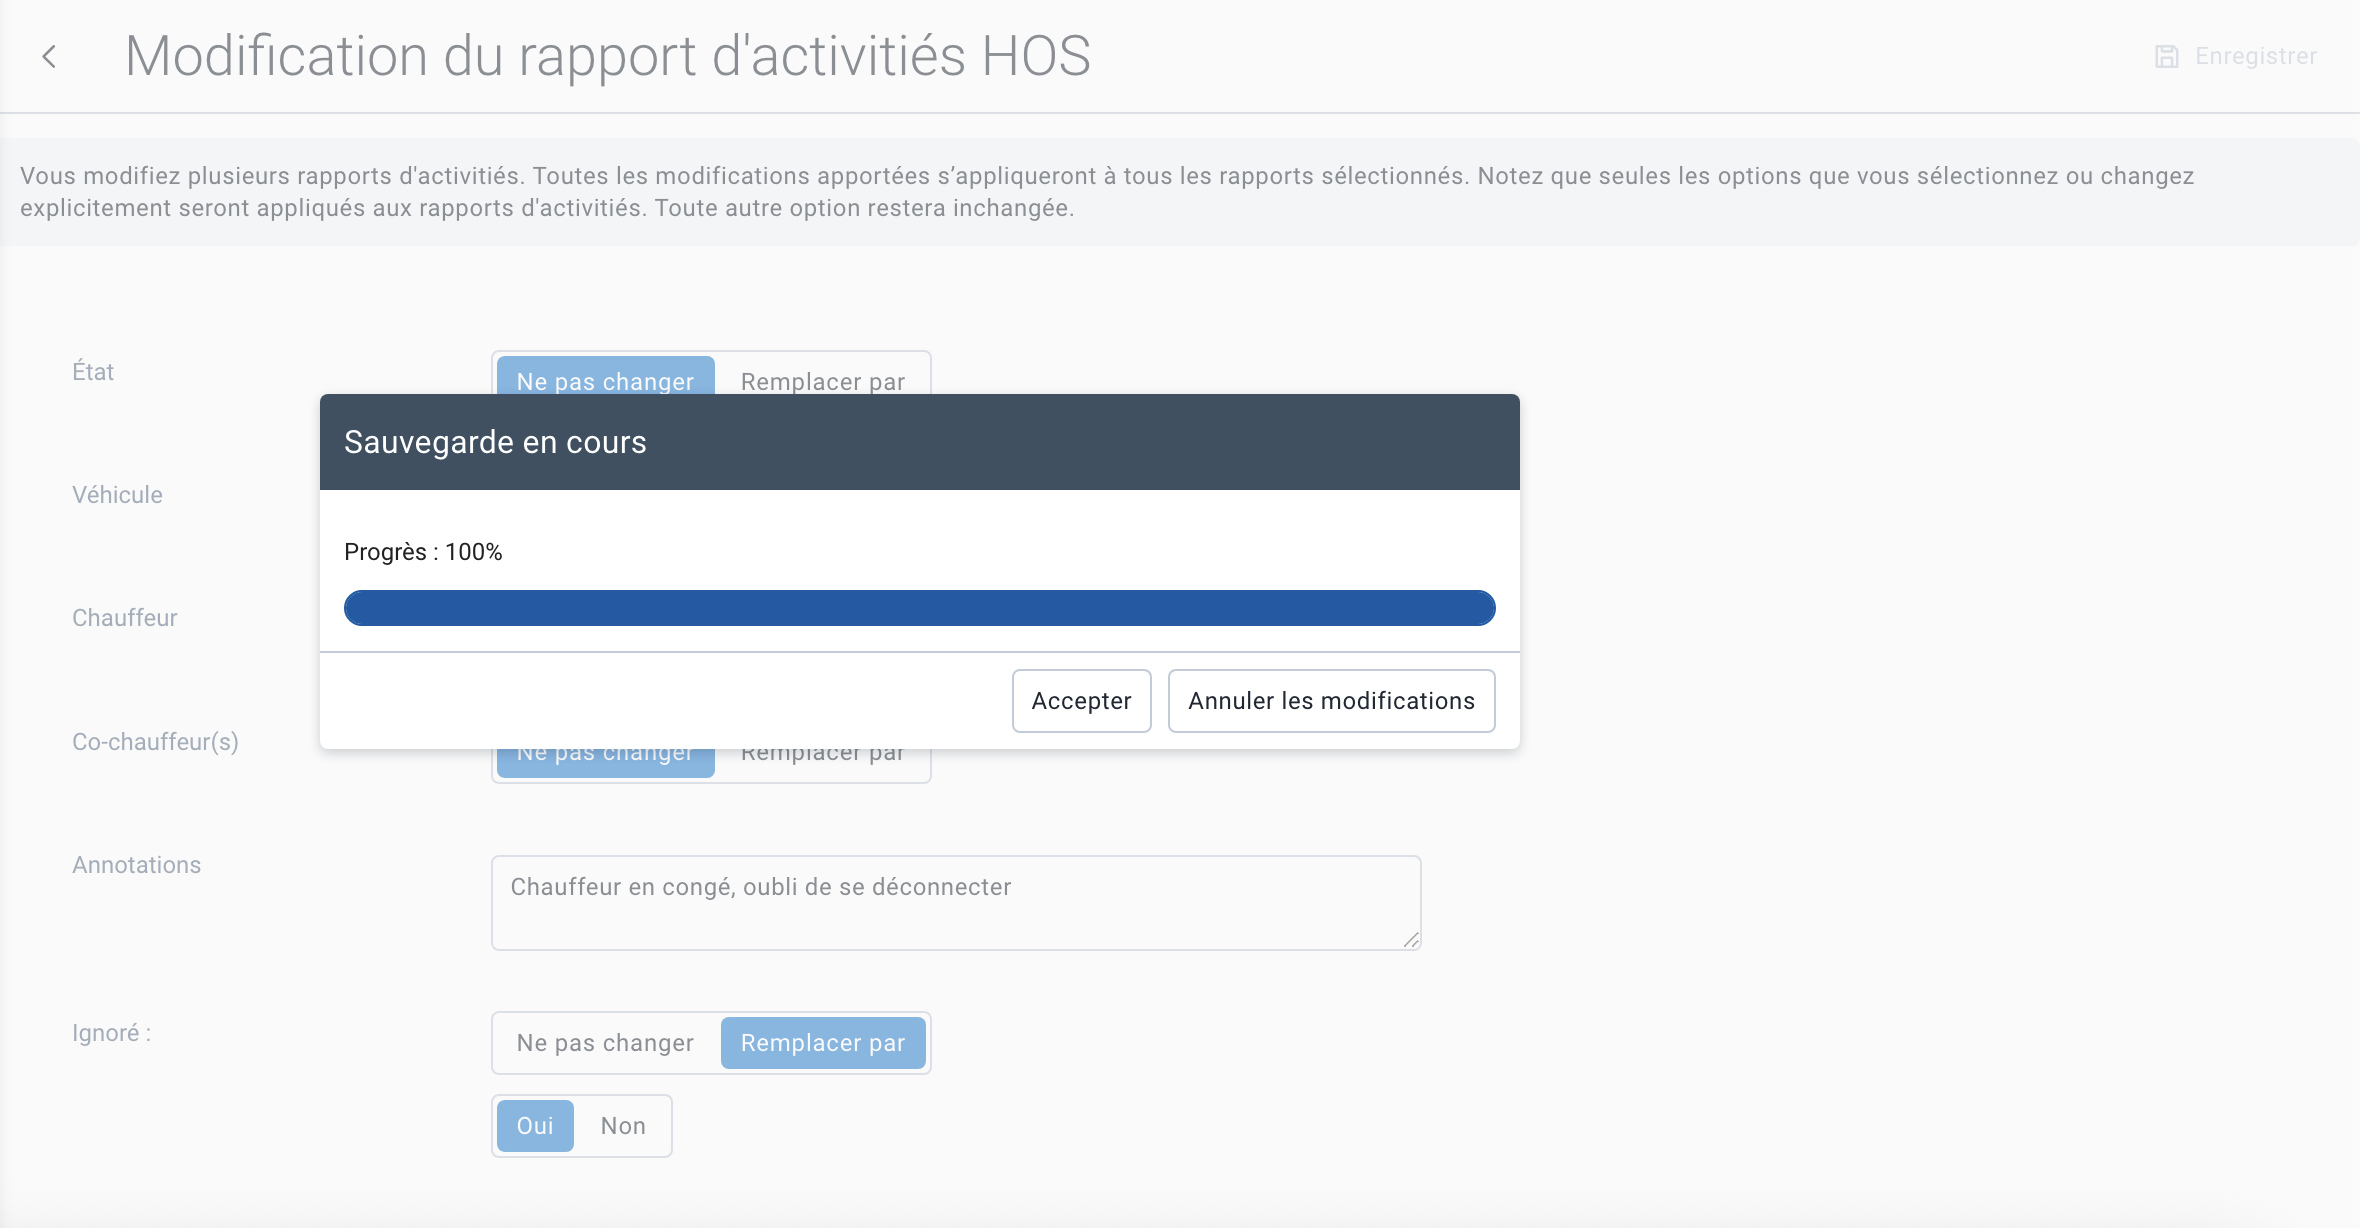Choose 'Remplacer par' for Ignoré
2360x1228 pixels.
tap(823, 1043)
